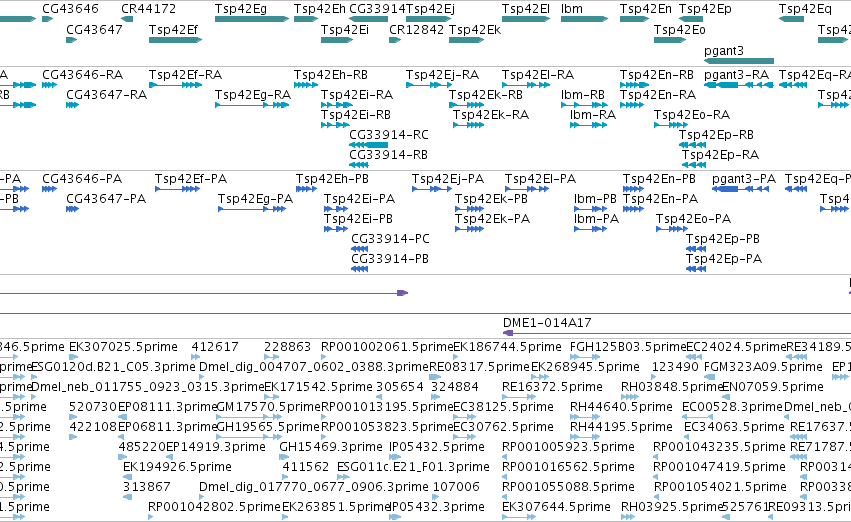Click EST GM17570.5prime

(269, 407)
